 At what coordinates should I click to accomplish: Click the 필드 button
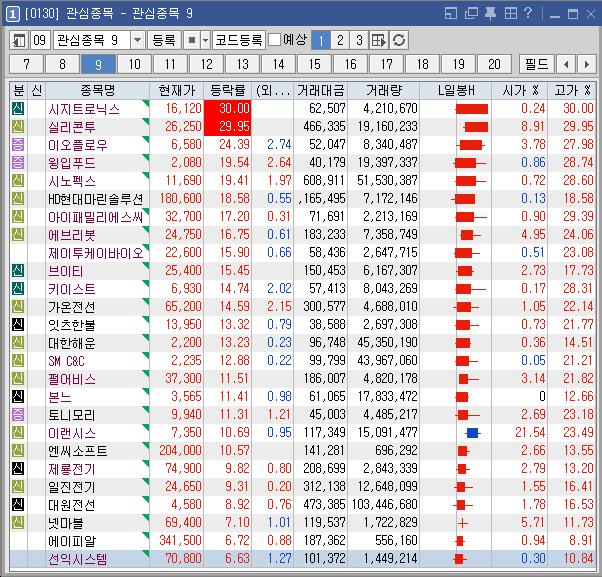click(536, 64)
